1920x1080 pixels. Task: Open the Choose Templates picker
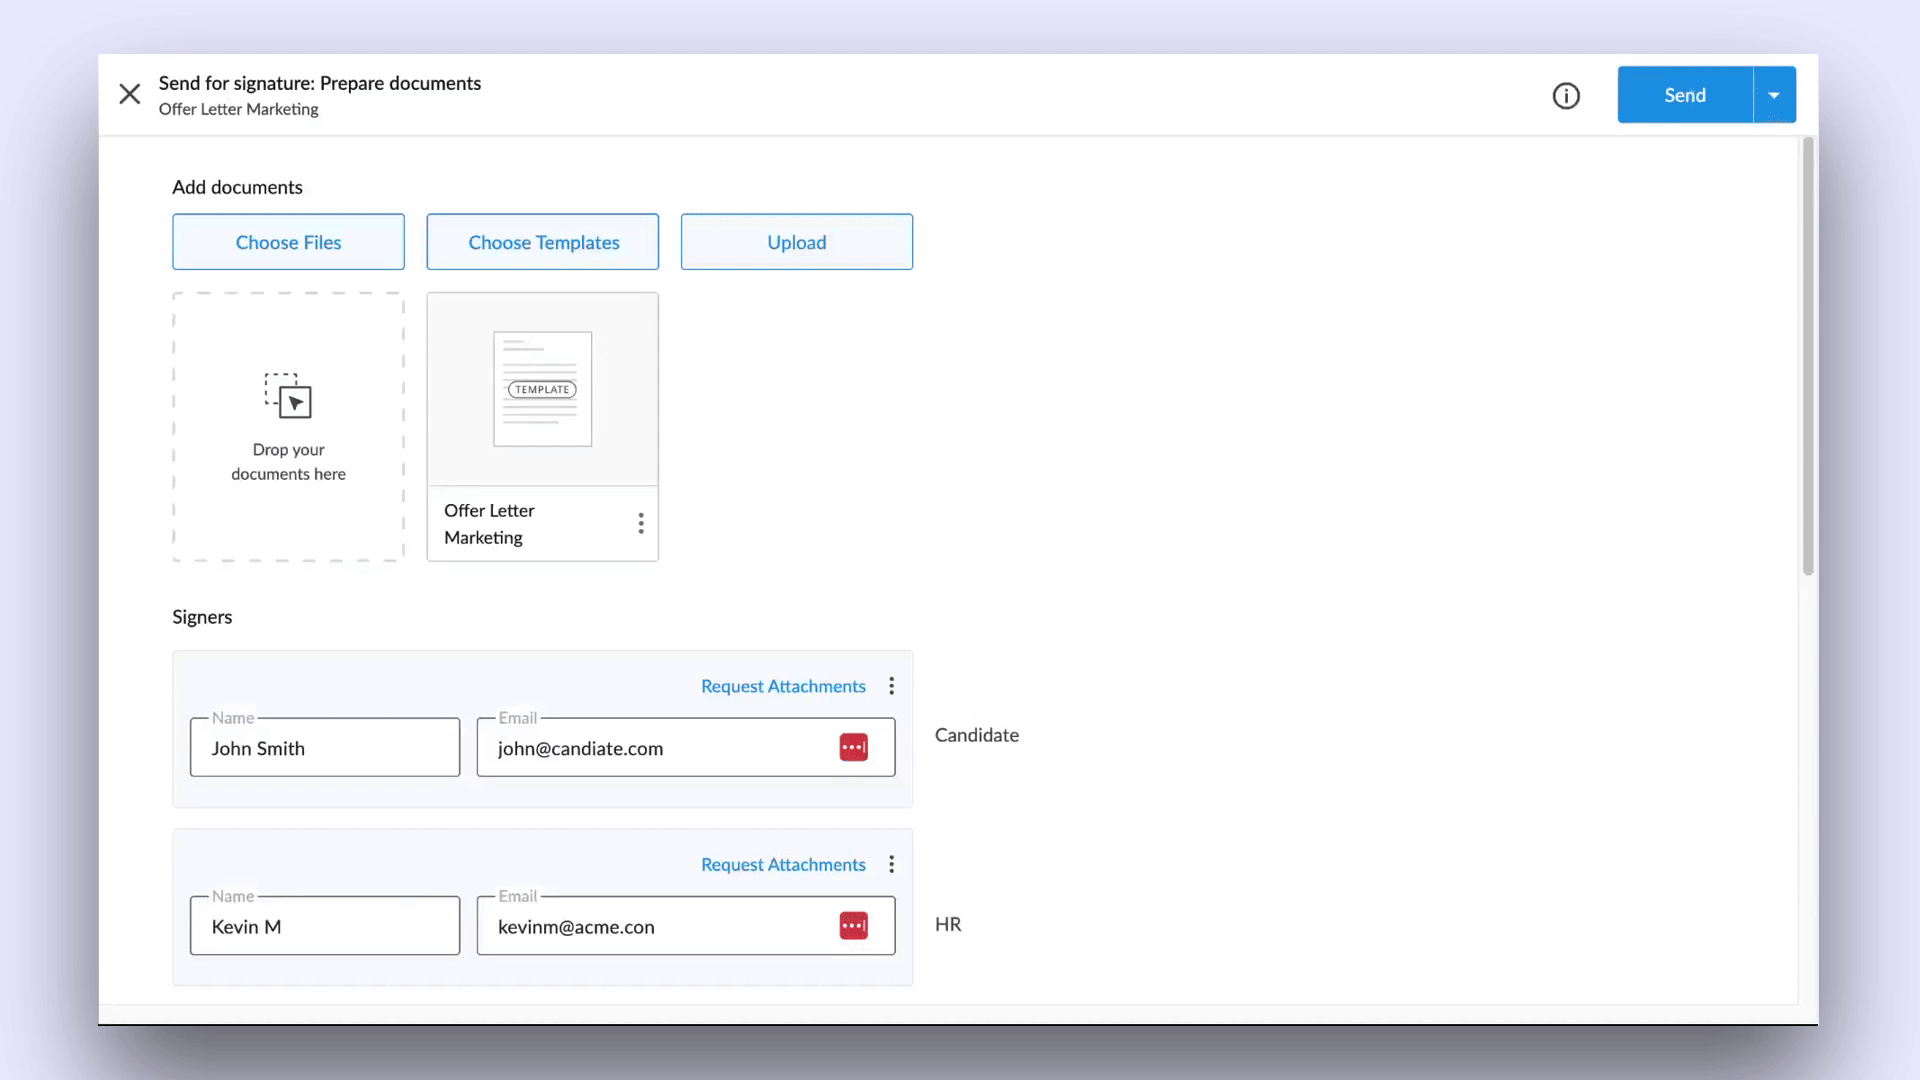(x=543, y=242)
